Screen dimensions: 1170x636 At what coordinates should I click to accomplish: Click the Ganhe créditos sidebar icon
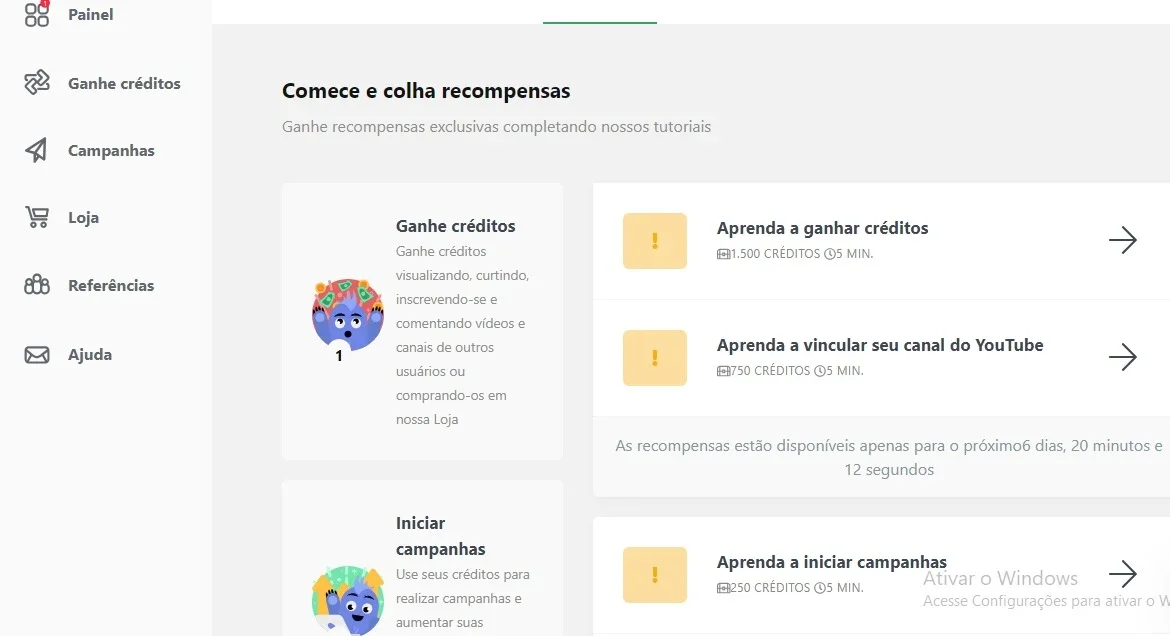[37, 82]
